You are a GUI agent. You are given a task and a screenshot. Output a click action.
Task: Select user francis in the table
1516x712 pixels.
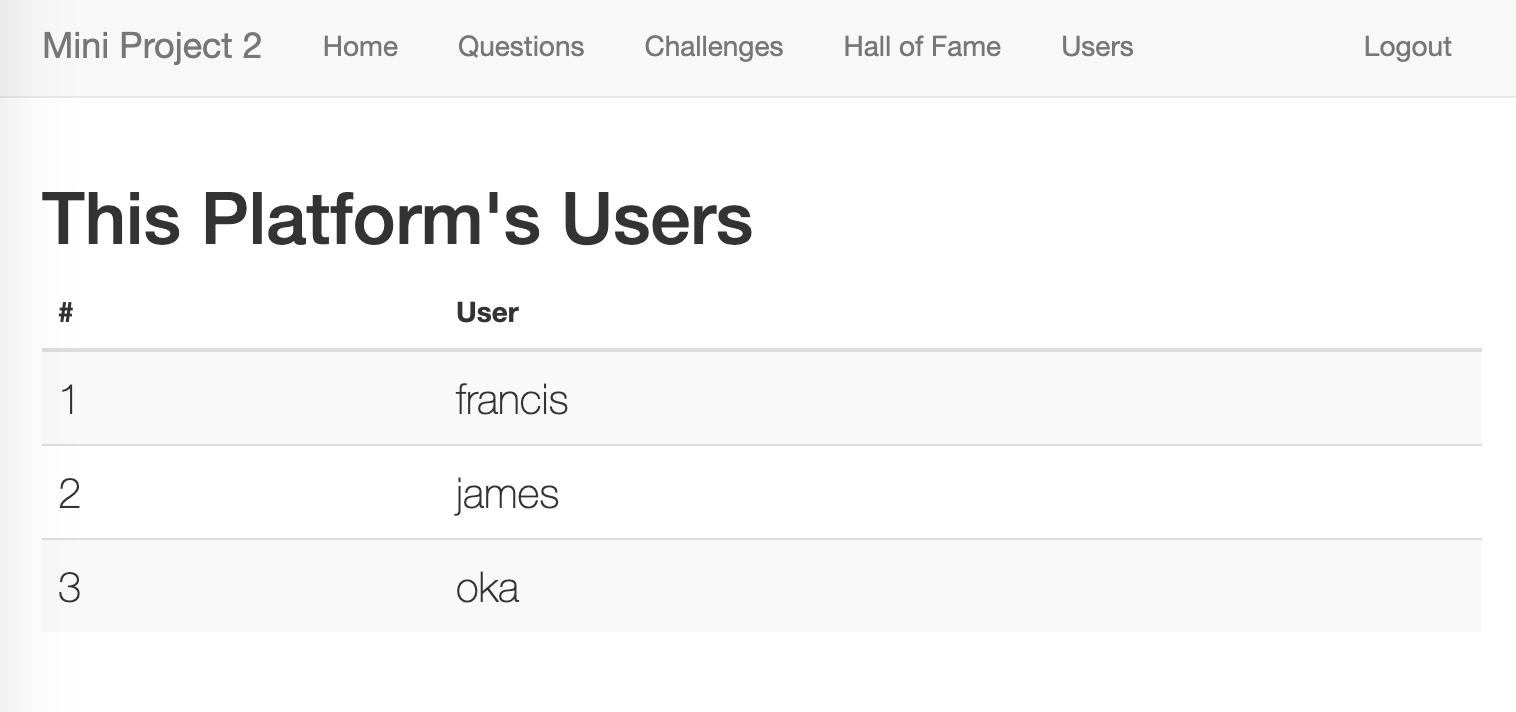pos(512,399)
